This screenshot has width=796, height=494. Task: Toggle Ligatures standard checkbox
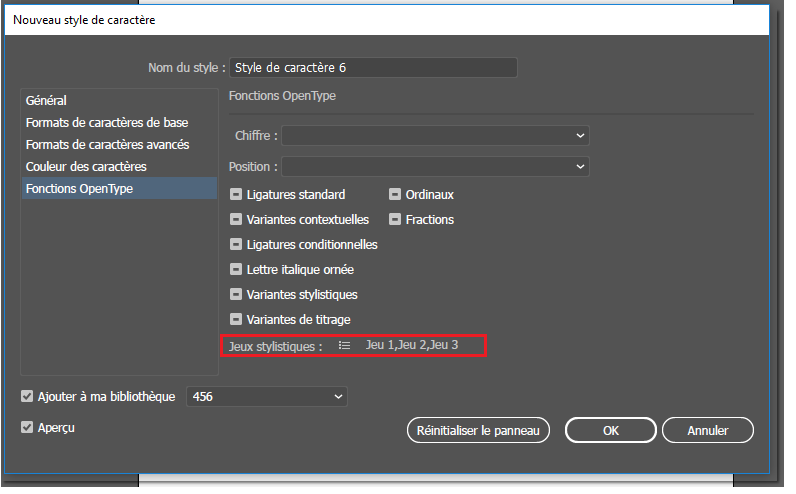[237, 195]
